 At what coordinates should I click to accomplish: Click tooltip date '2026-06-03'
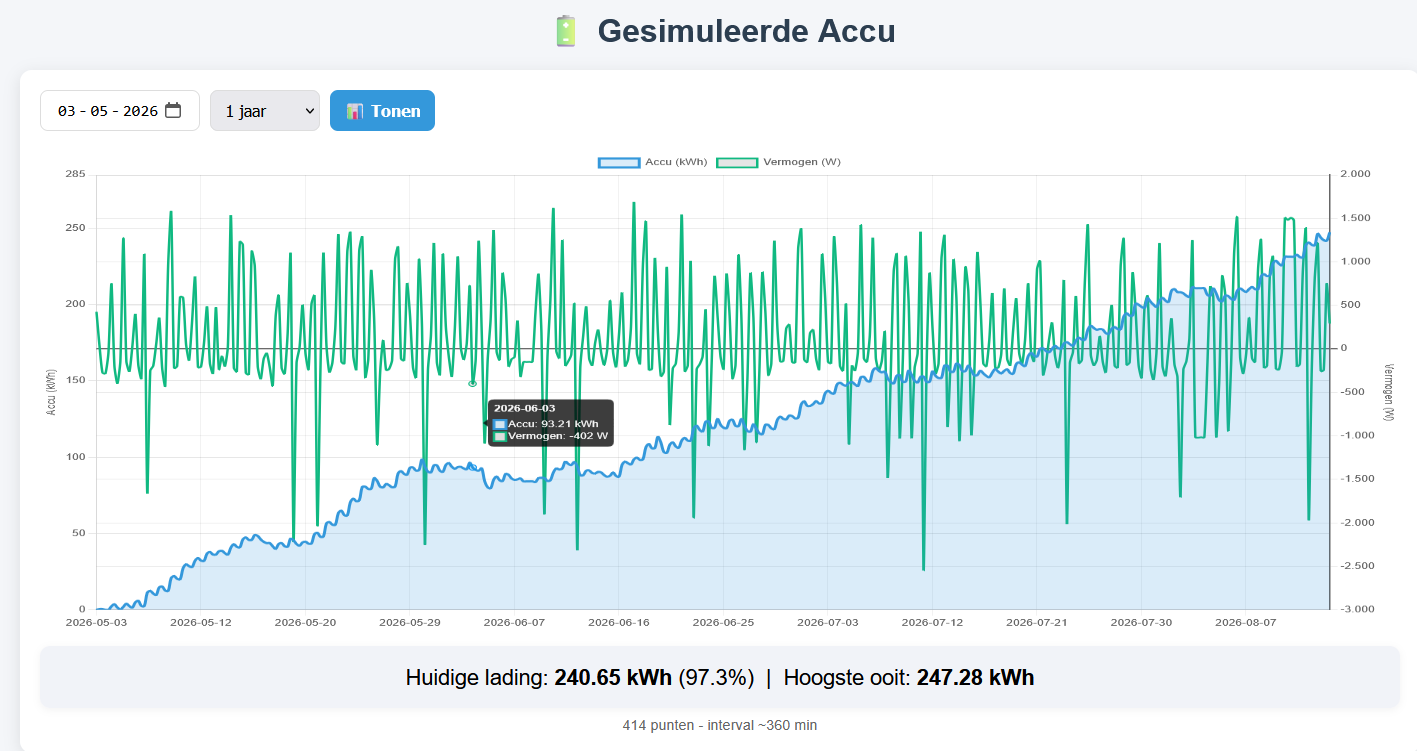coord(524,408)
